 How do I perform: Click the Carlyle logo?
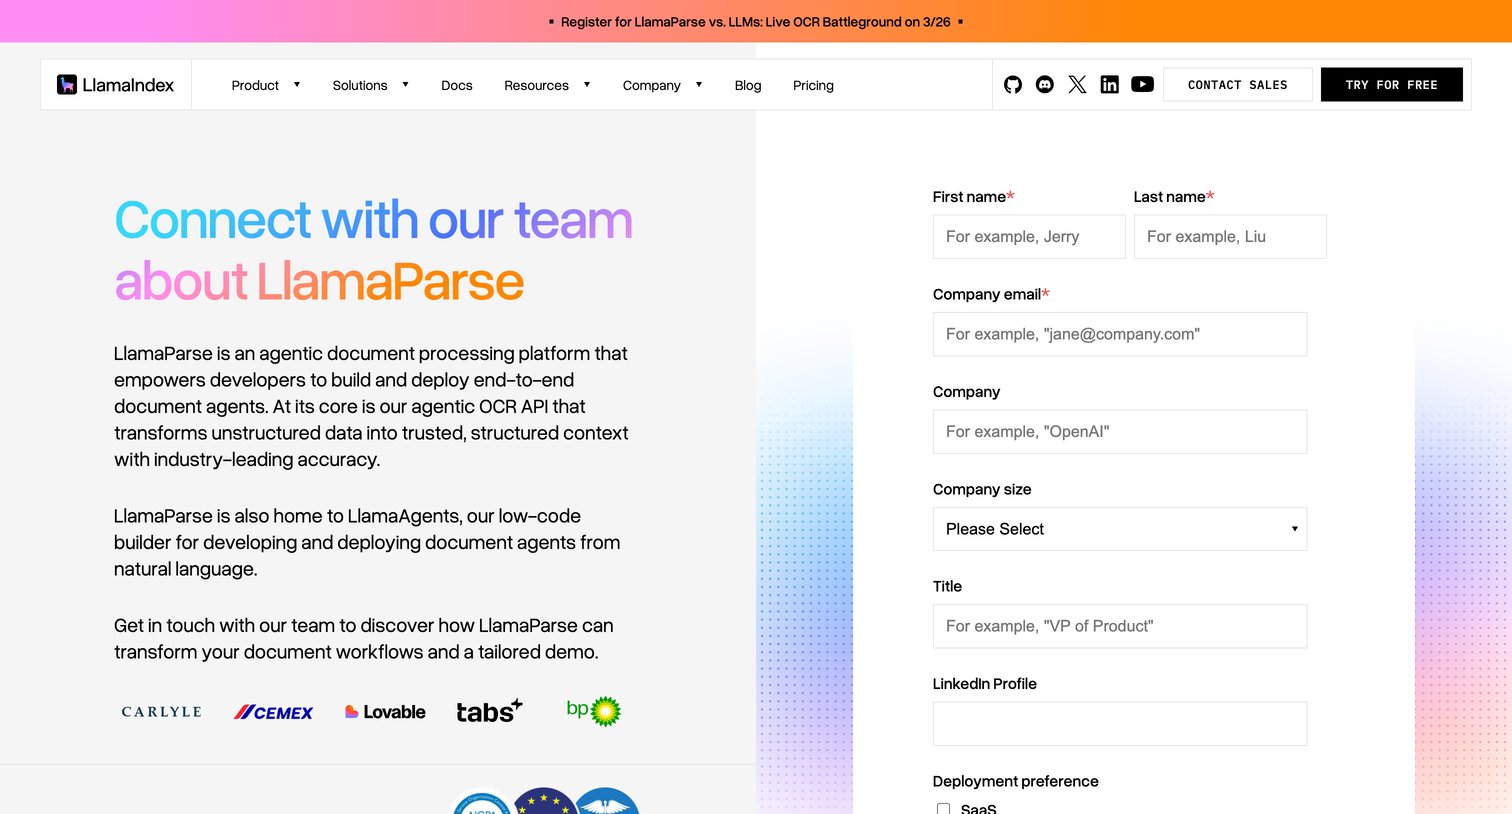coord(161,712)
